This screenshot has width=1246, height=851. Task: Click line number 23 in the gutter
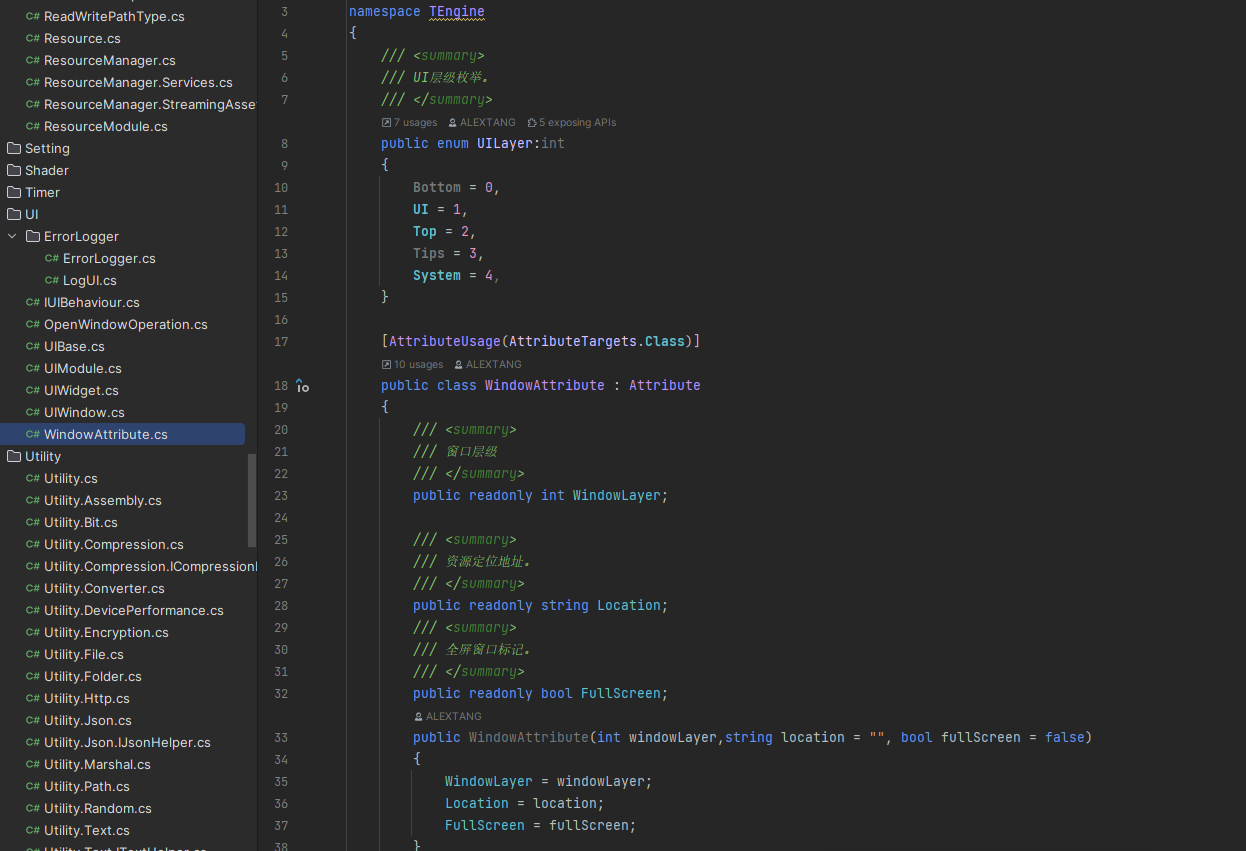[x=281, y=496]
